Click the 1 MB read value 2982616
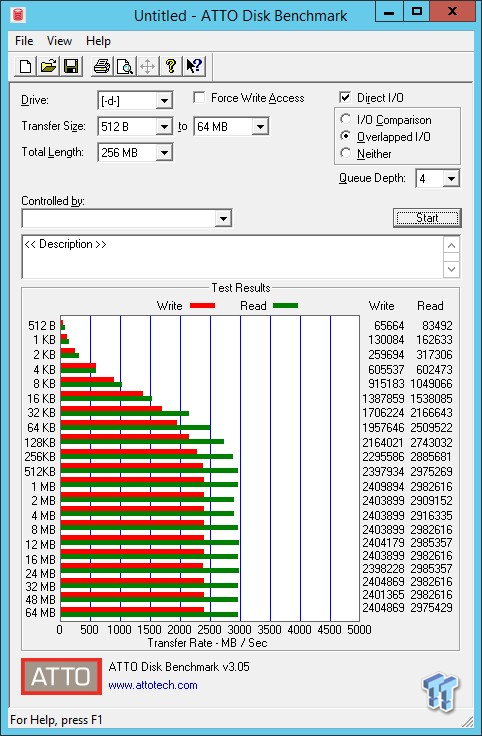Screen dimensions: 482x736 [x=431, y=487]
